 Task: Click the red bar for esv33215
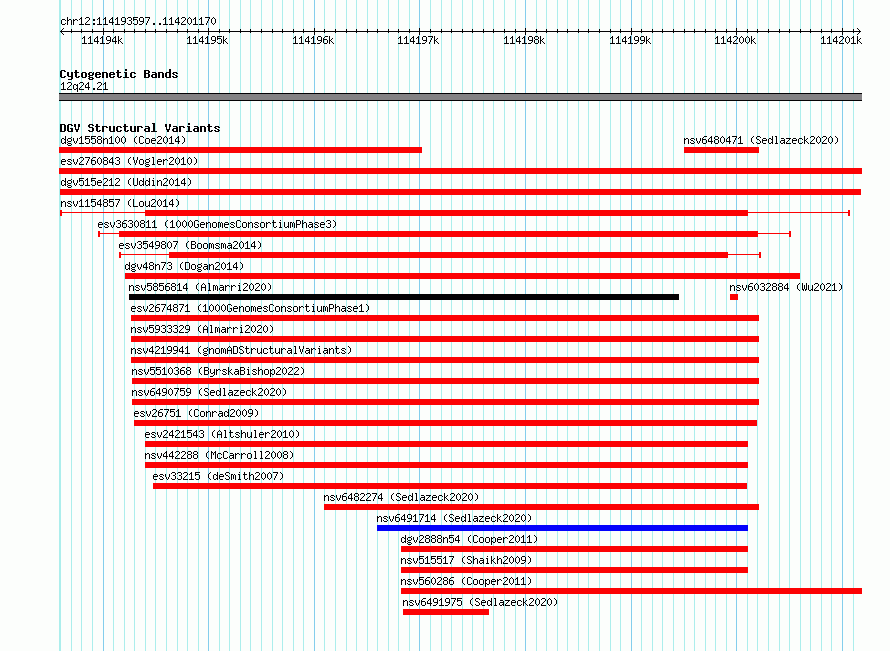coord(450,486)
